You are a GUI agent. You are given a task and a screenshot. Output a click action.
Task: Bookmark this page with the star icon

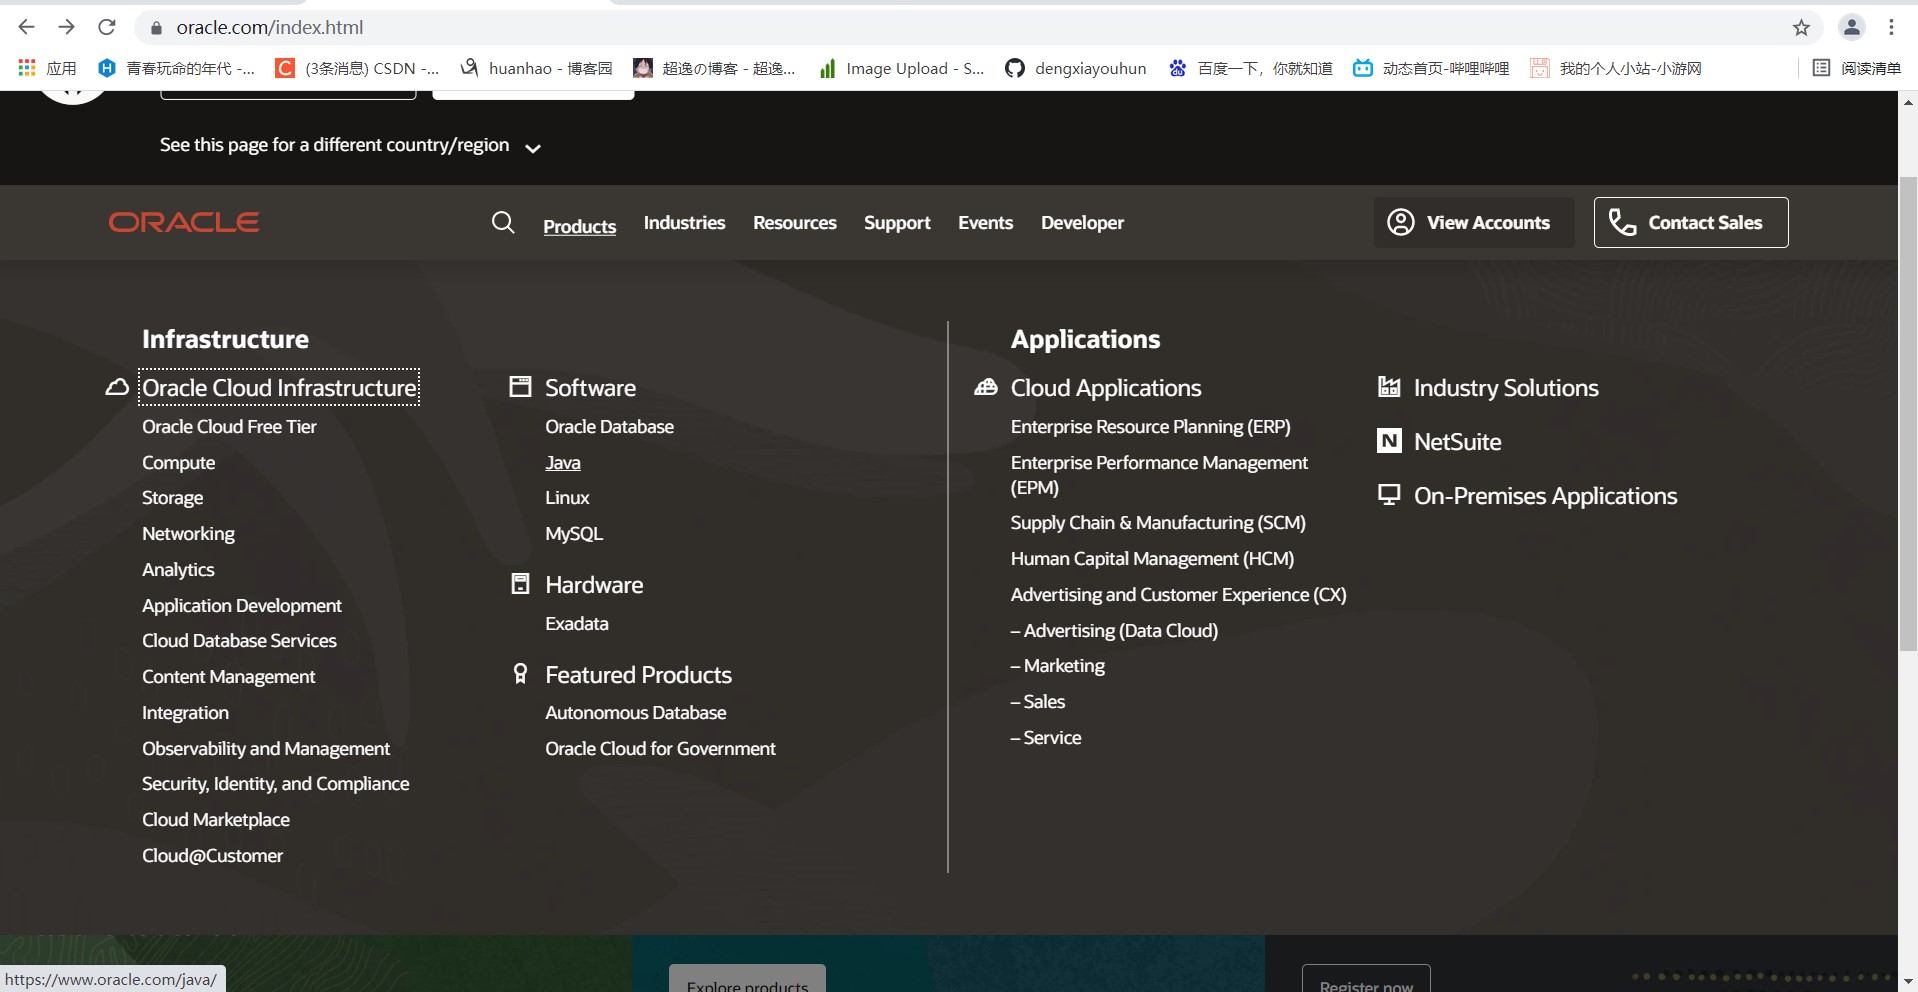pos(1801,28)
